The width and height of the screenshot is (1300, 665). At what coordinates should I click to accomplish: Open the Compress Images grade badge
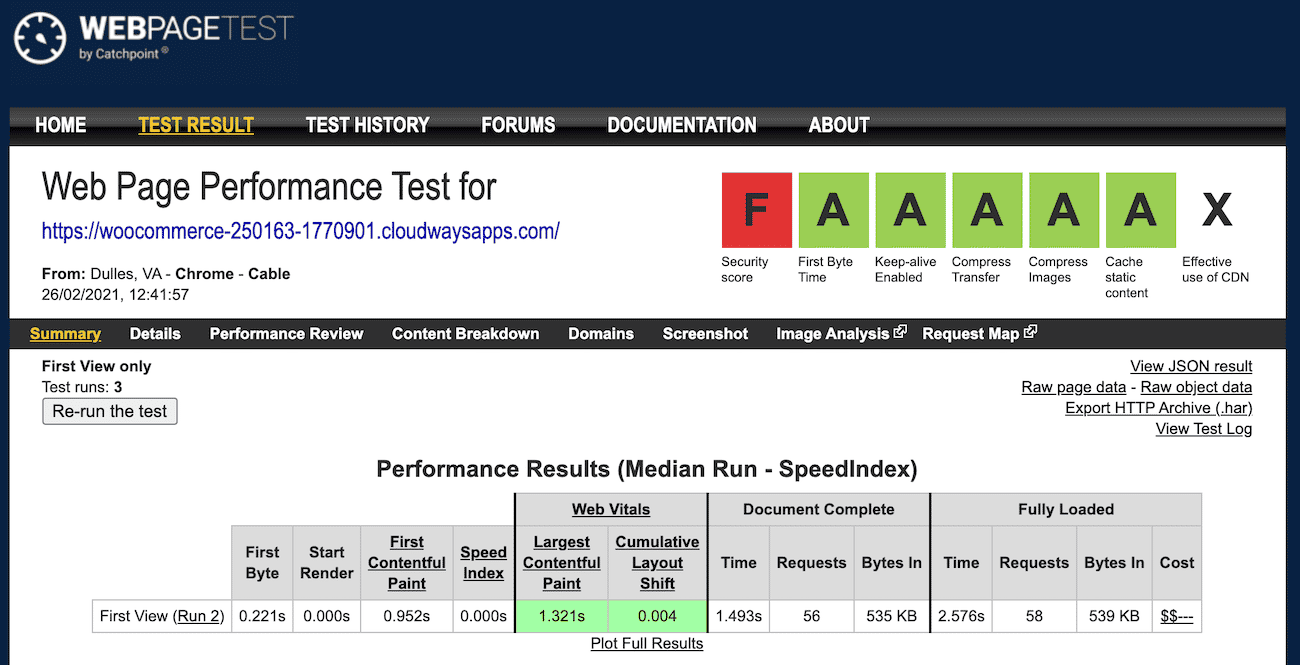click(x=1064, y=210)
